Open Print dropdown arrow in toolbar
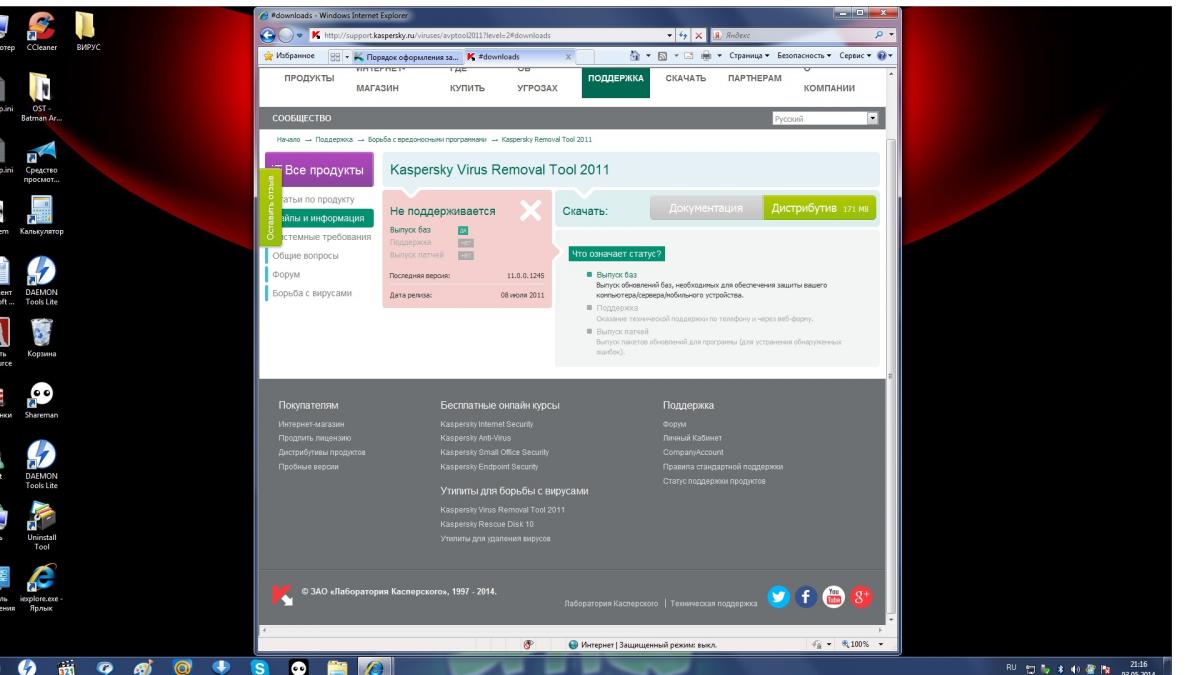The image size is (1200, 675). 718,56
